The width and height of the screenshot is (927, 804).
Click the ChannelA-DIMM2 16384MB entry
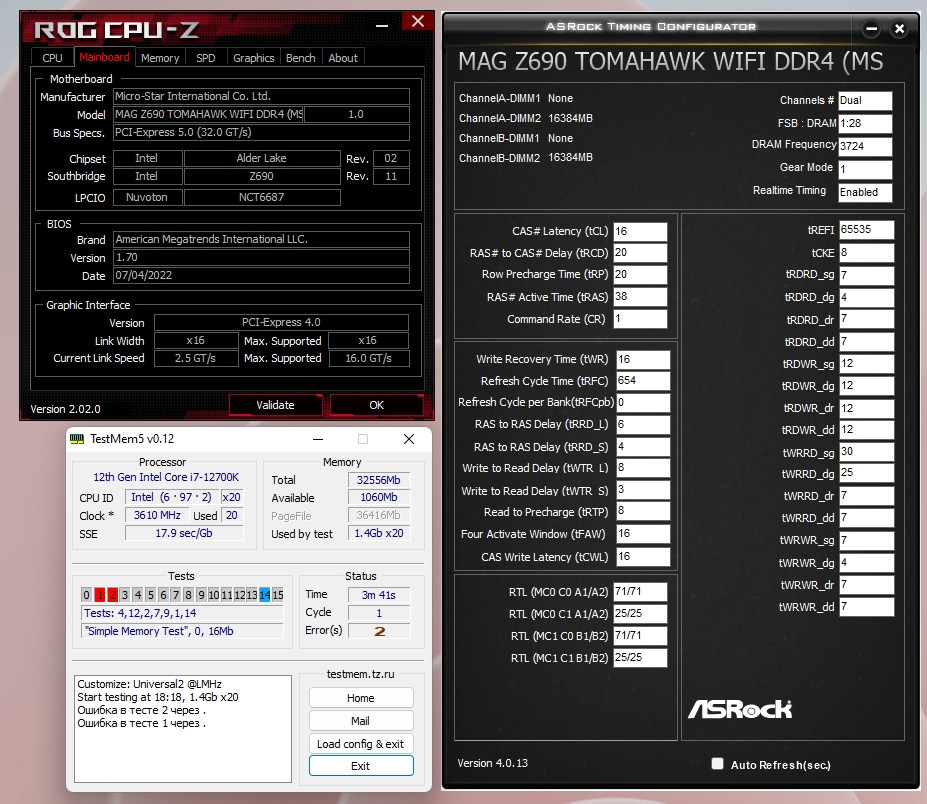(x=526, y=118)
